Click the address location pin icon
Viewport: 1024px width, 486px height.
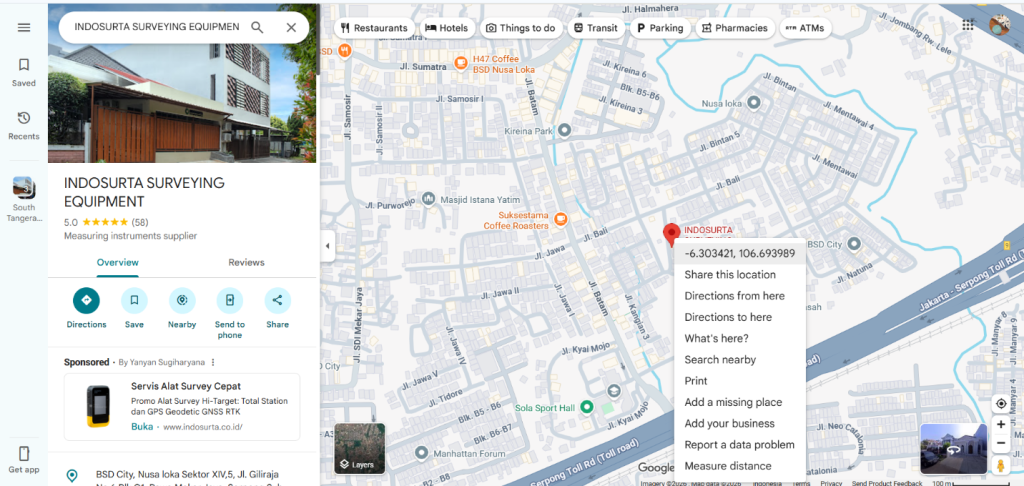(x=72, y=476)
